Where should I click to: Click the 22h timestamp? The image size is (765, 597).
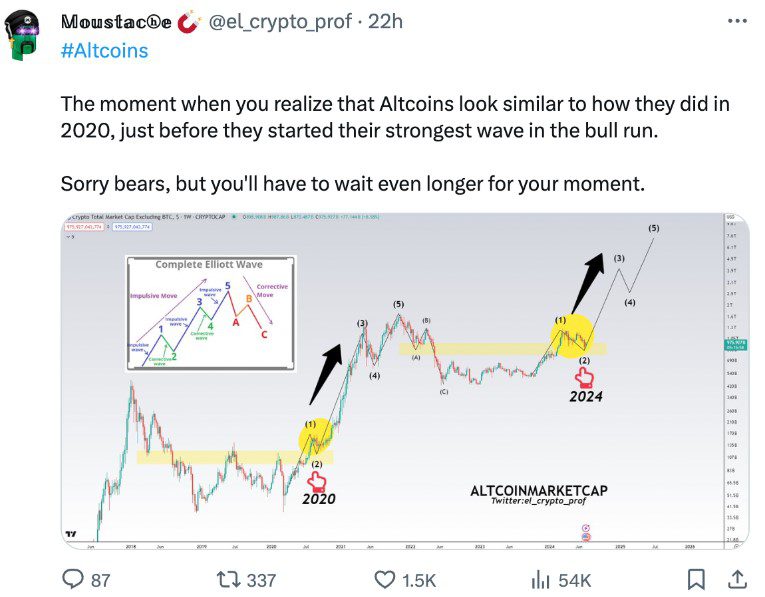click(x=384, y=22)
